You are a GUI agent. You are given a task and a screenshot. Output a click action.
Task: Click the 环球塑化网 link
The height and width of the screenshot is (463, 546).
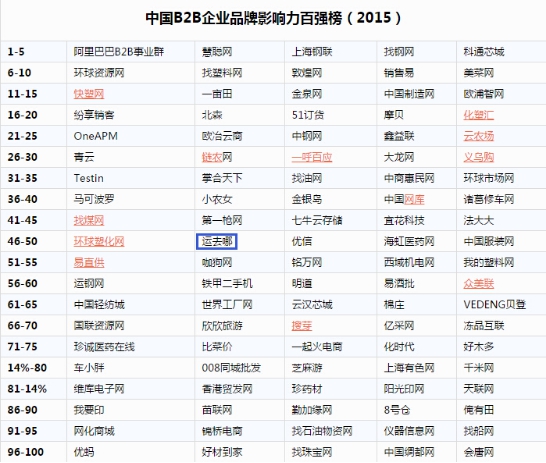coord(99,242)
